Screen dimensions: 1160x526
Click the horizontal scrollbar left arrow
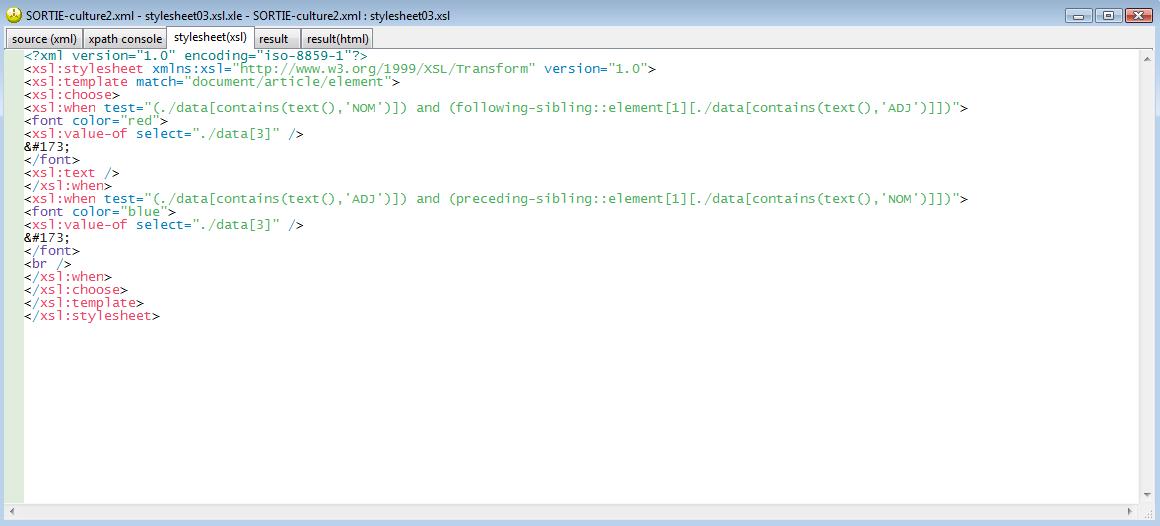click(x=12, y=510)
